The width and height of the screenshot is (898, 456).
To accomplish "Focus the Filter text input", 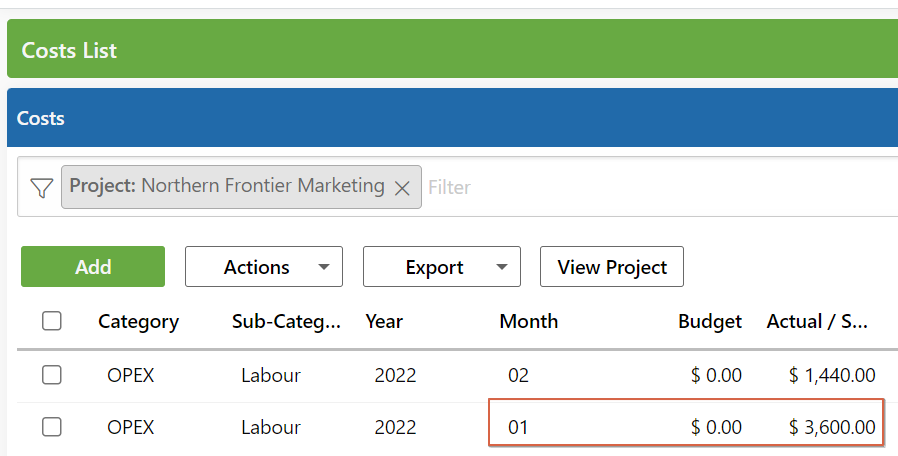I will coord(659,187).
